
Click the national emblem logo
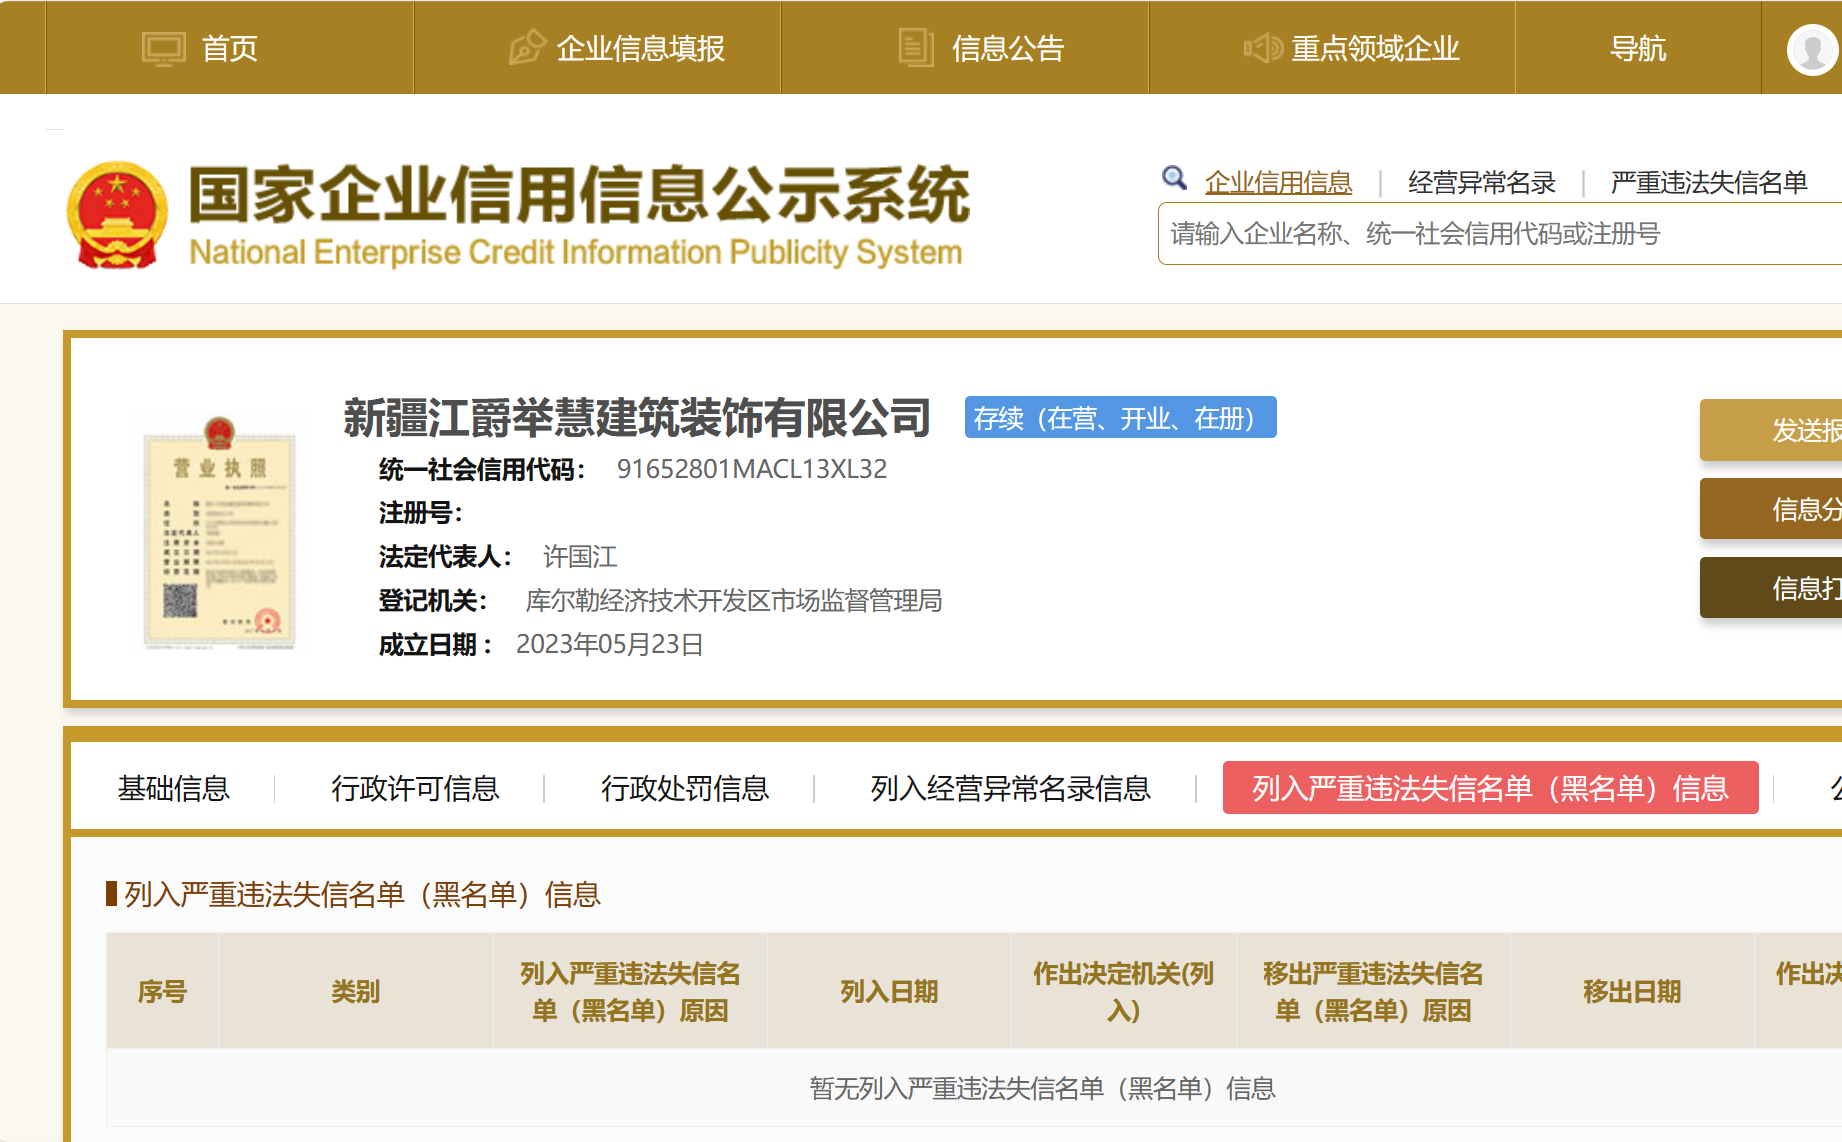click(117, 215)
